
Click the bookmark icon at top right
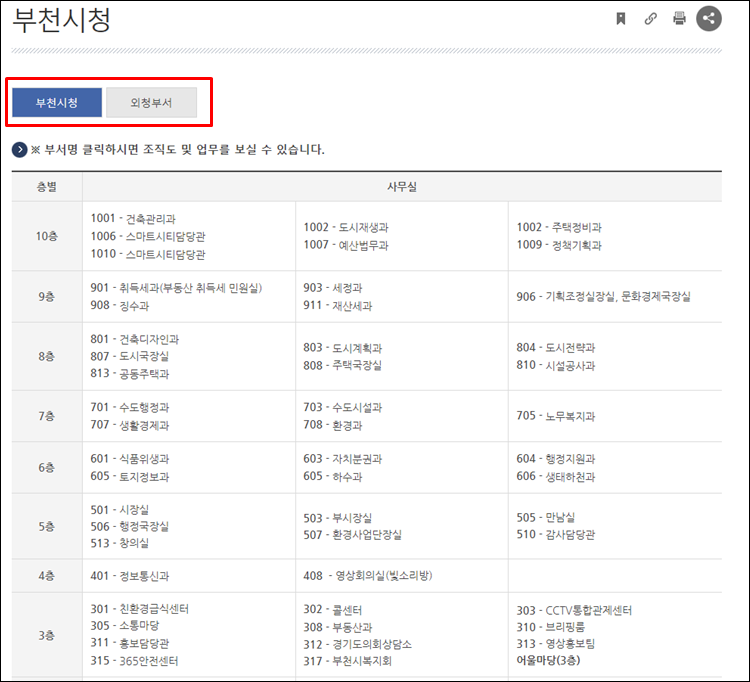(x=620, y=19)
